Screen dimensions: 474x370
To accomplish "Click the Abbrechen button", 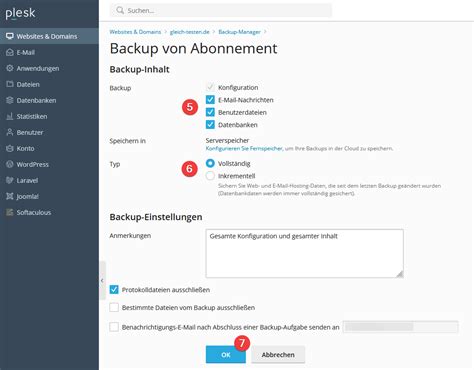I will (278, 355).
